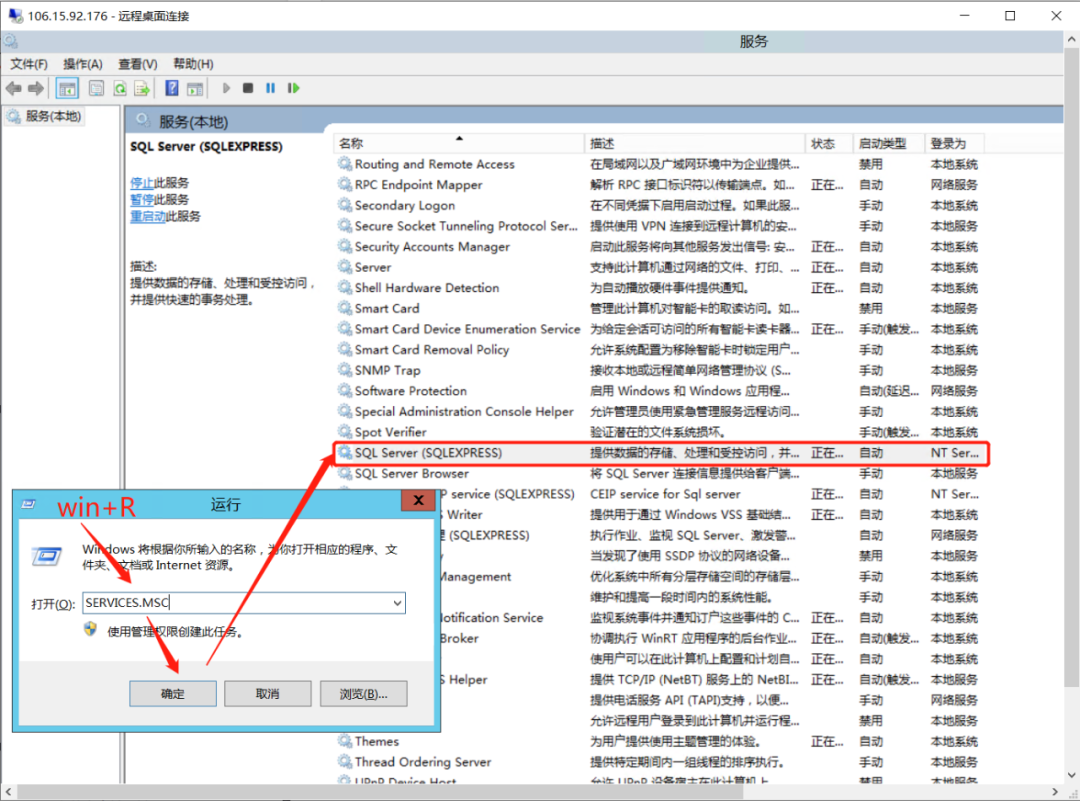1080x801 pixels.
Task: Select Services (Local) tree node
Action: [x=45, y=116]
